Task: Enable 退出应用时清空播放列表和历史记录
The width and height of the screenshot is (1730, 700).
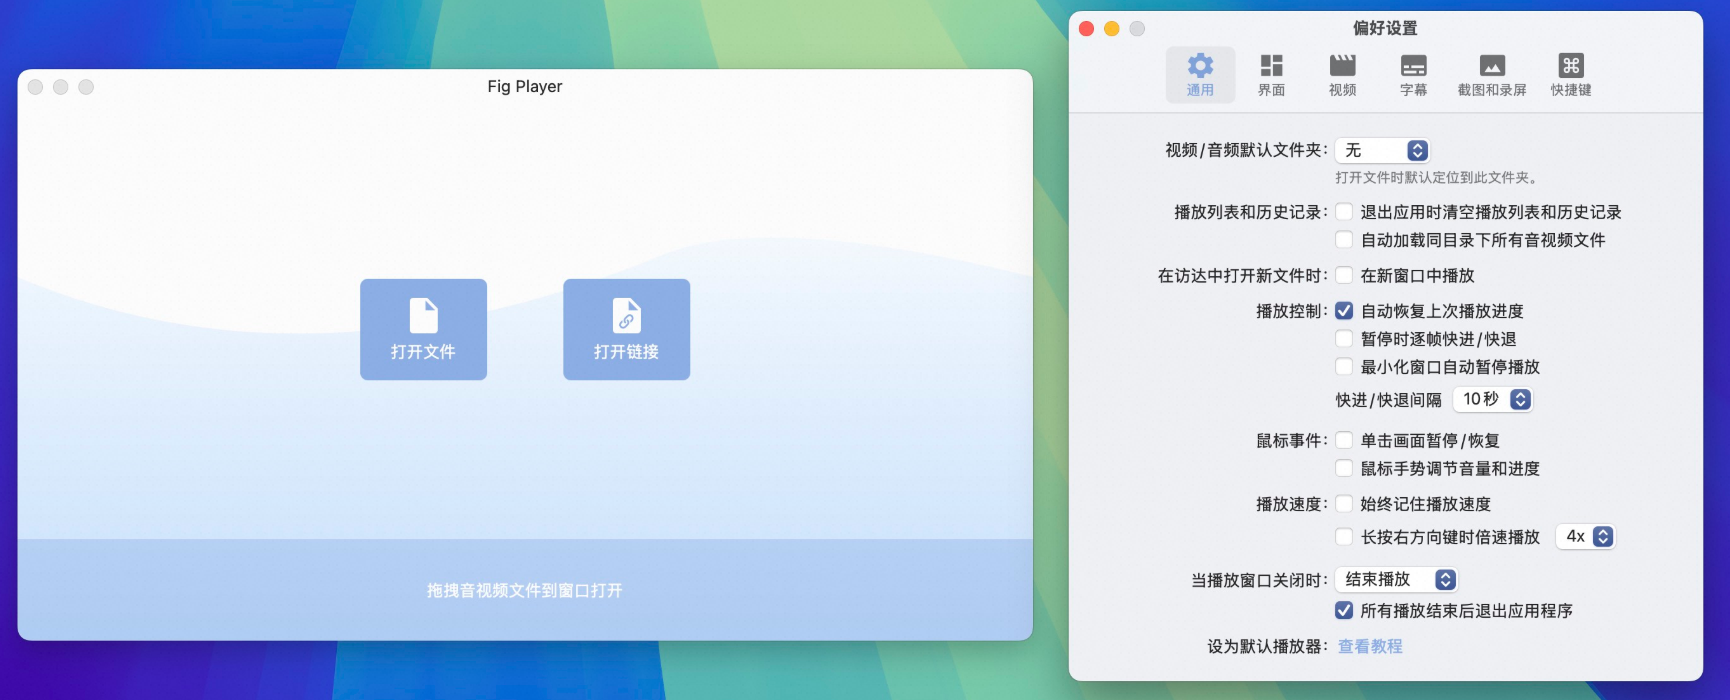Action: [1345, 212]
